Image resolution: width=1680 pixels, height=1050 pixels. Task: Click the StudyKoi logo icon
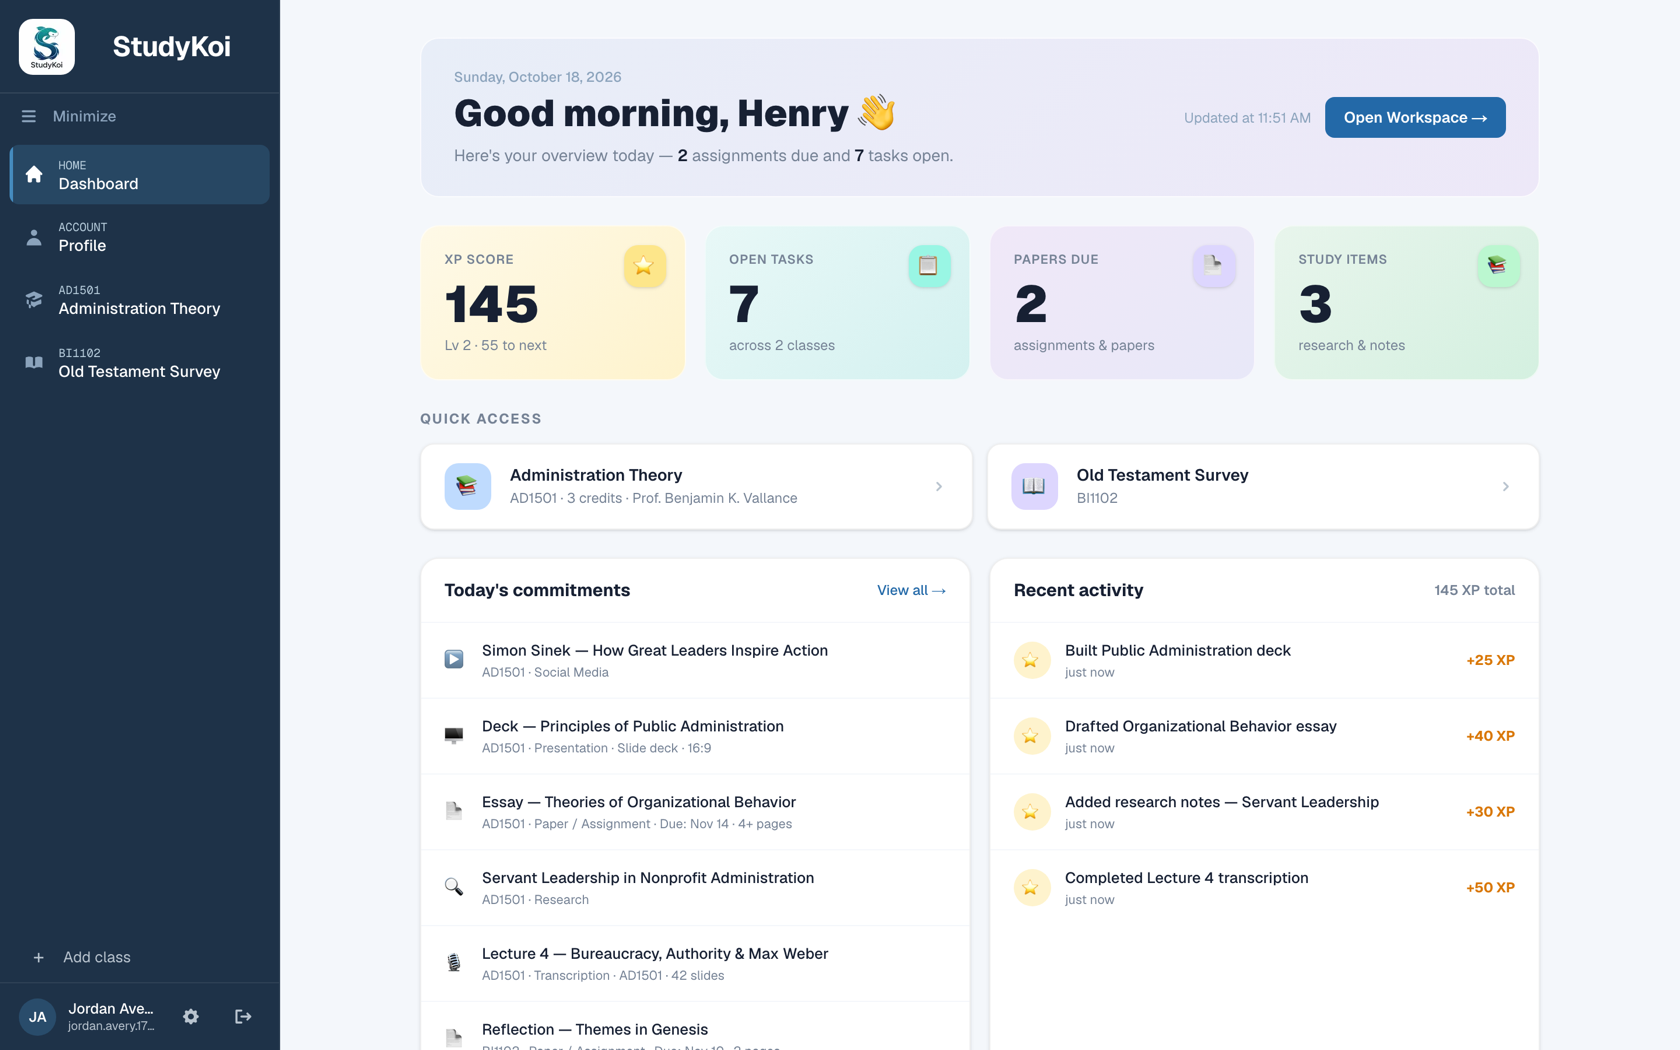click(47, 47)
